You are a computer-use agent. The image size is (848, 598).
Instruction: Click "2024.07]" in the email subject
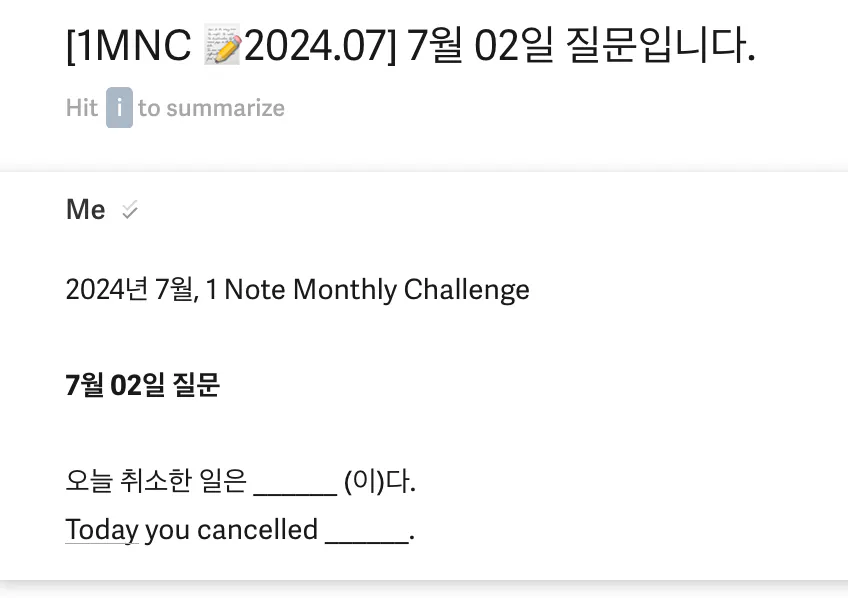[x=321, y=45]
